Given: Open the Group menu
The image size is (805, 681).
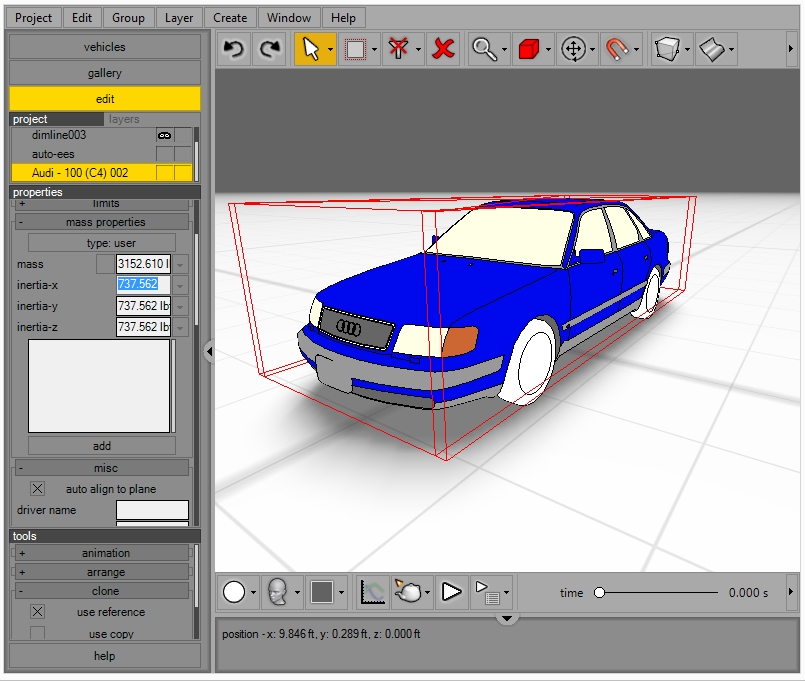Looking at the screenshot, I should [128, 18].
